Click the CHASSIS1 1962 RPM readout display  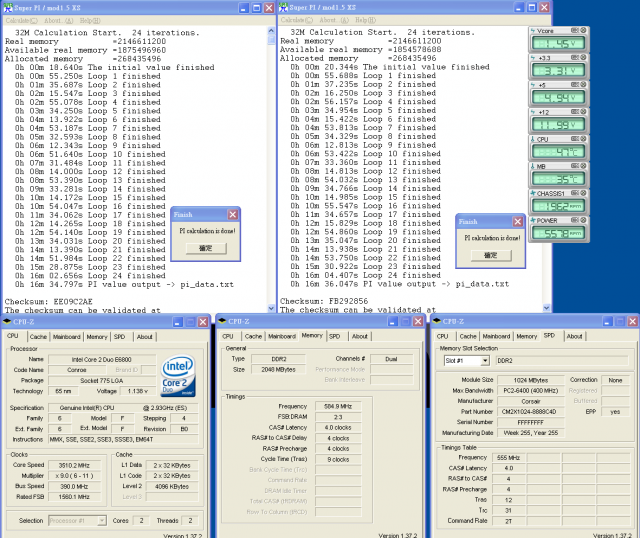click(x=558, y=206)
